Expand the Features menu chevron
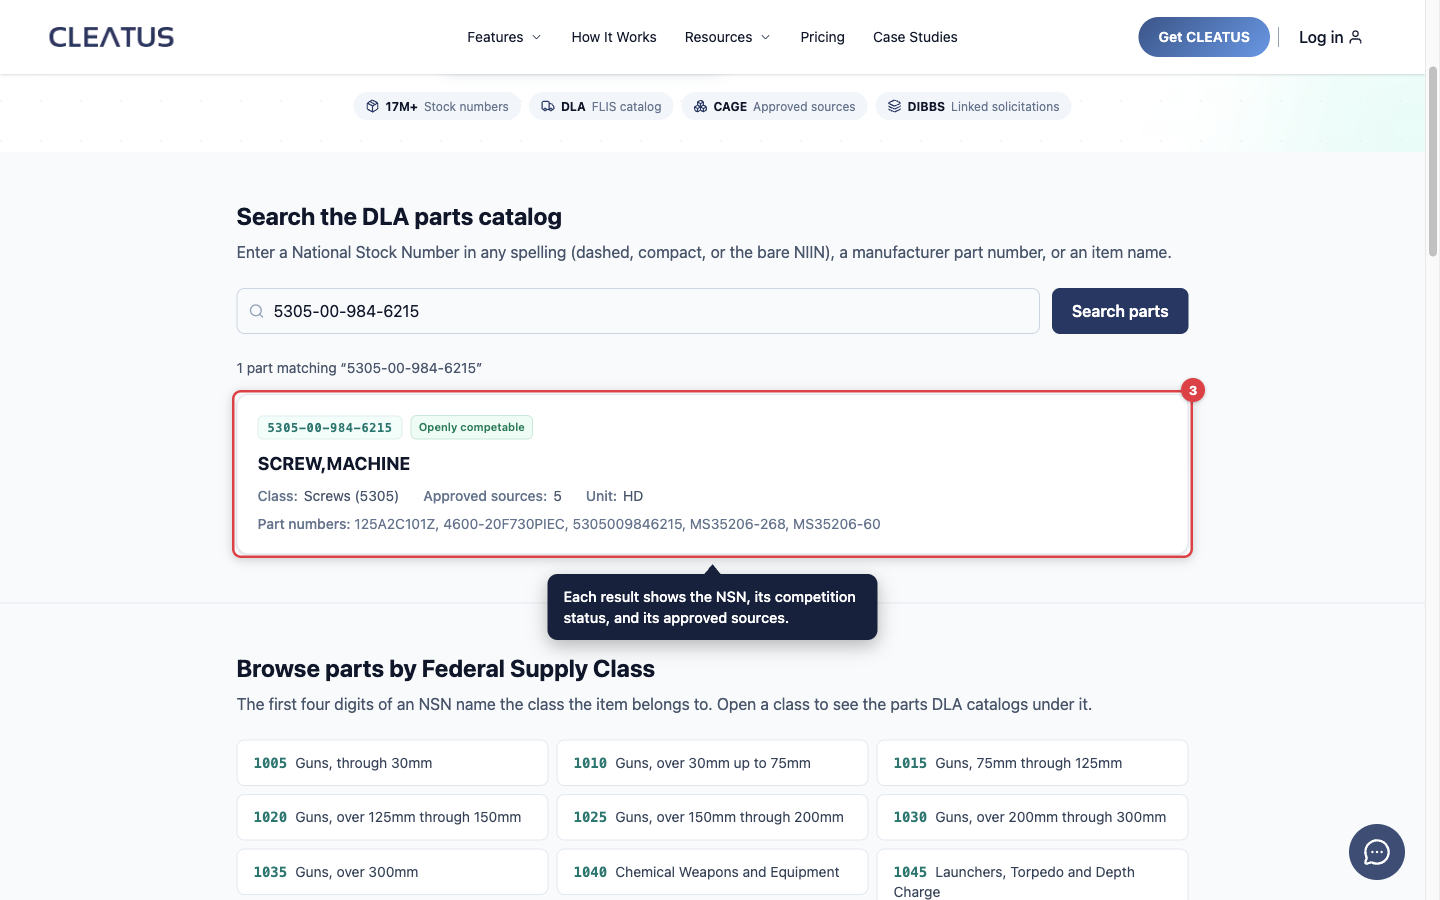The height and width of the screenshot is (900, 1440). [x=536, y=37]
